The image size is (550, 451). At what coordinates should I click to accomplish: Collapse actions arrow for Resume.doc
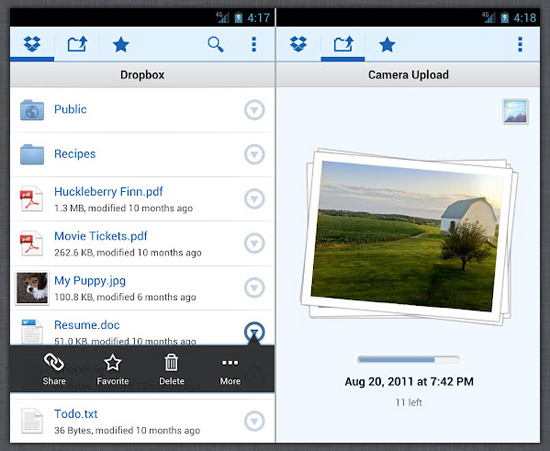pos(254,332)
